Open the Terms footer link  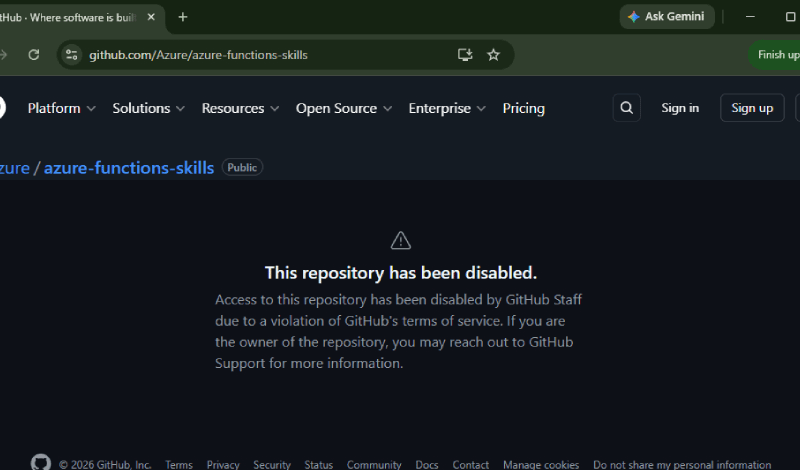179,464
